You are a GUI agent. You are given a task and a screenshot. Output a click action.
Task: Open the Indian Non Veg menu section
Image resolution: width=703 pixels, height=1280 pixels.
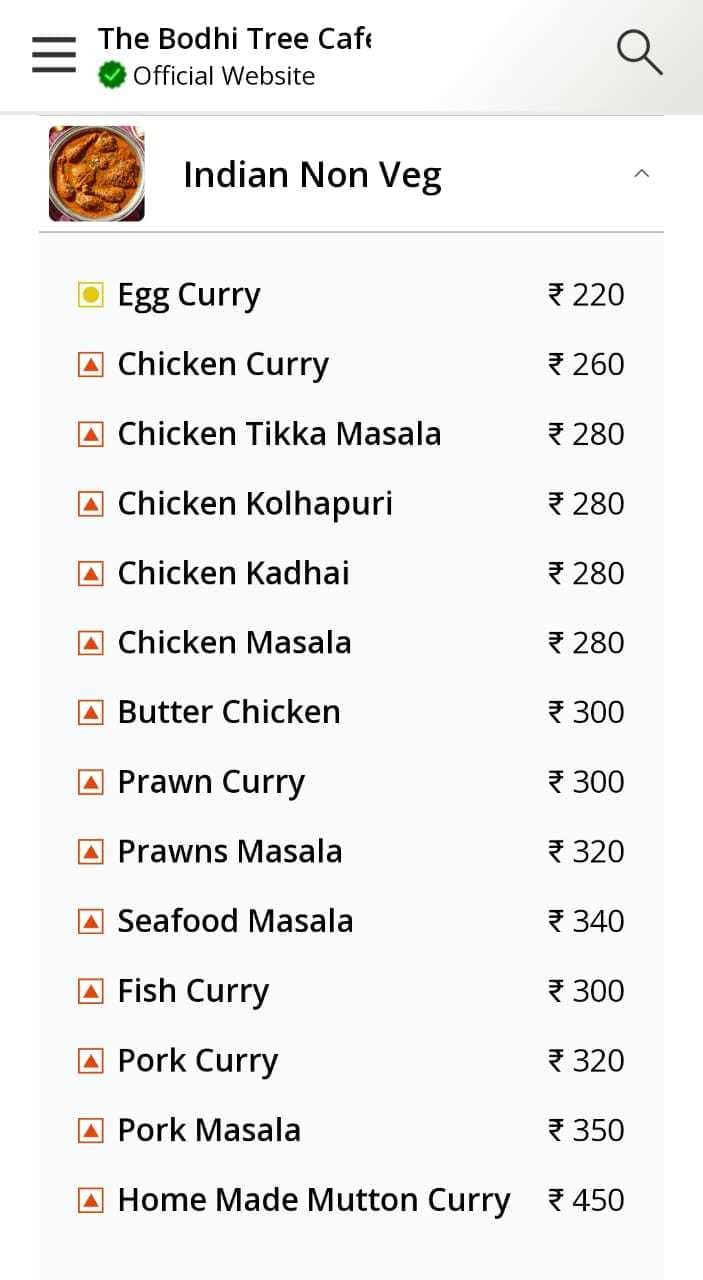[313, 173]
